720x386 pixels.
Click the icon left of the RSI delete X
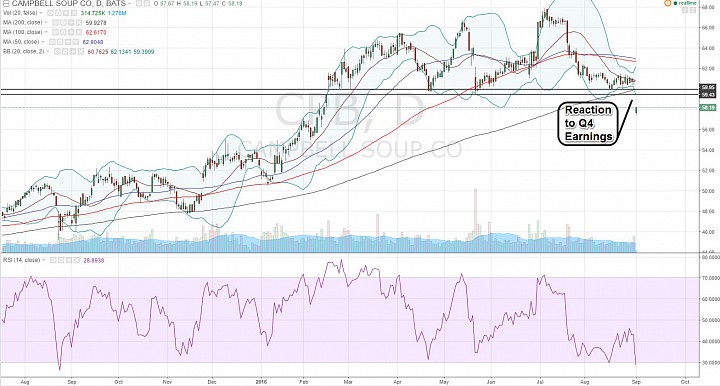coord(68,260)
